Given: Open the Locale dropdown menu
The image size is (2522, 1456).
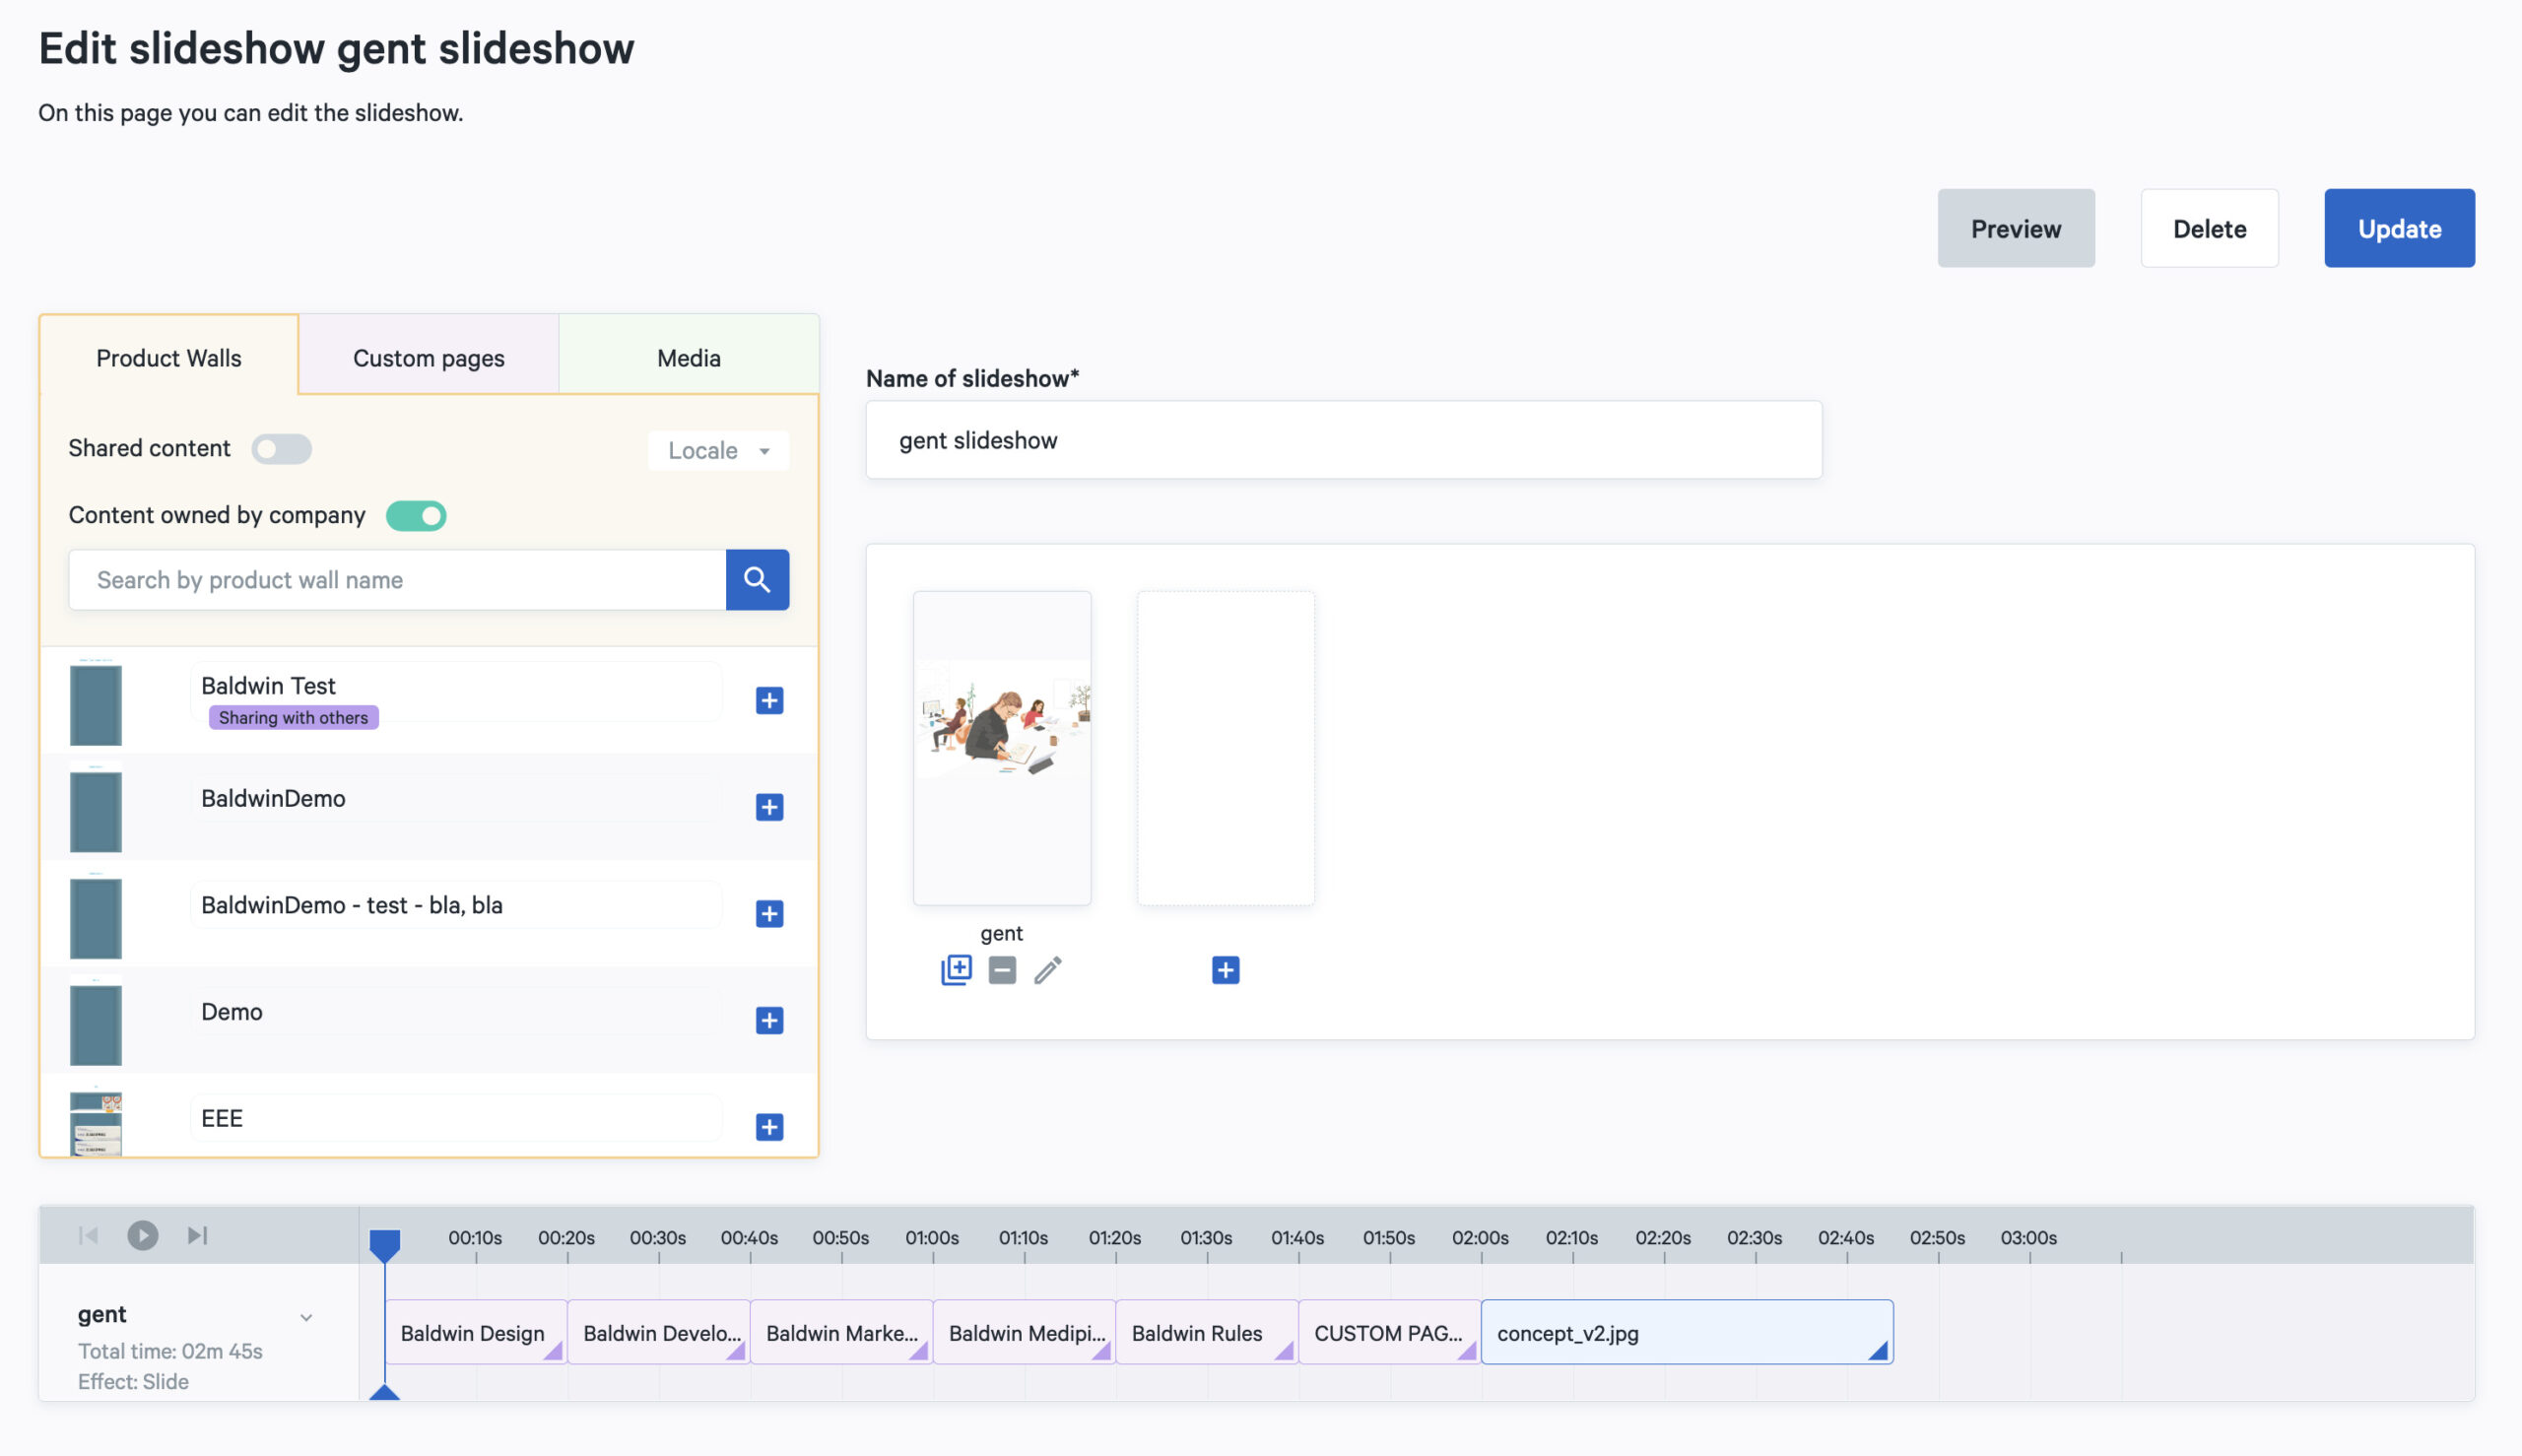Looking at the screenshot, I should click(717, 447).
